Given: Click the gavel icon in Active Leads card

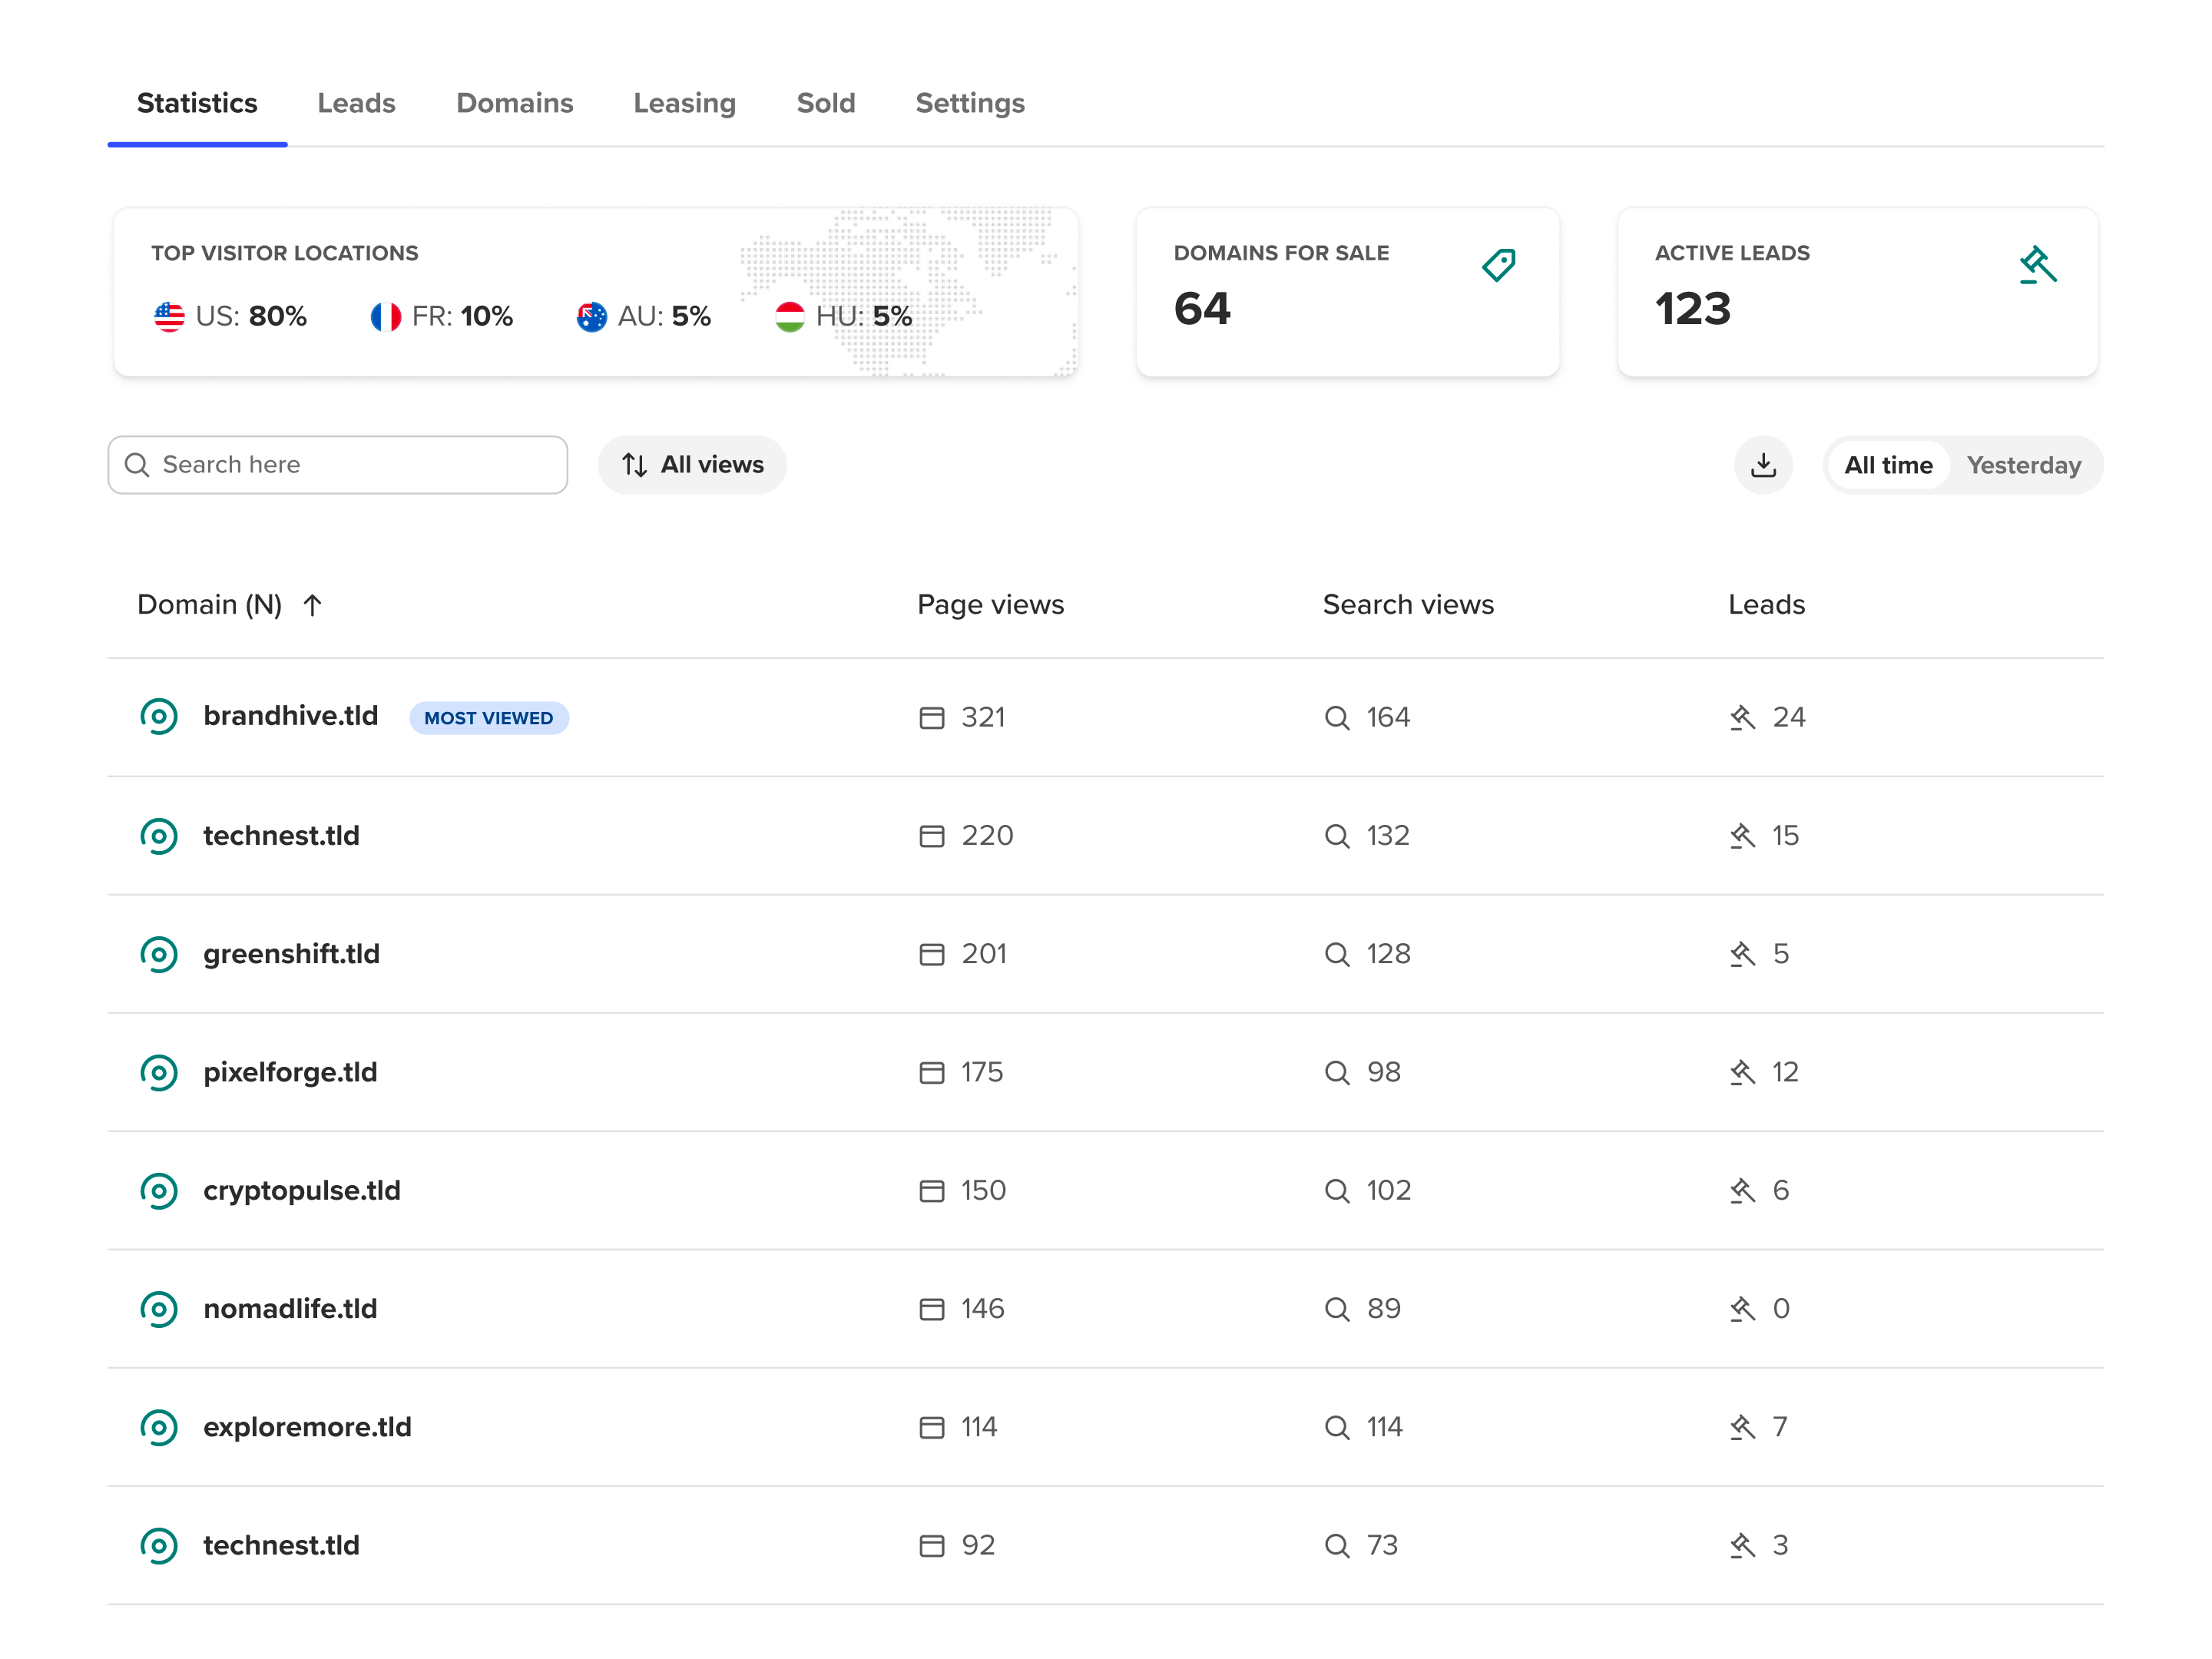Looking at the screenshot, I should [x=2036, y=265].
